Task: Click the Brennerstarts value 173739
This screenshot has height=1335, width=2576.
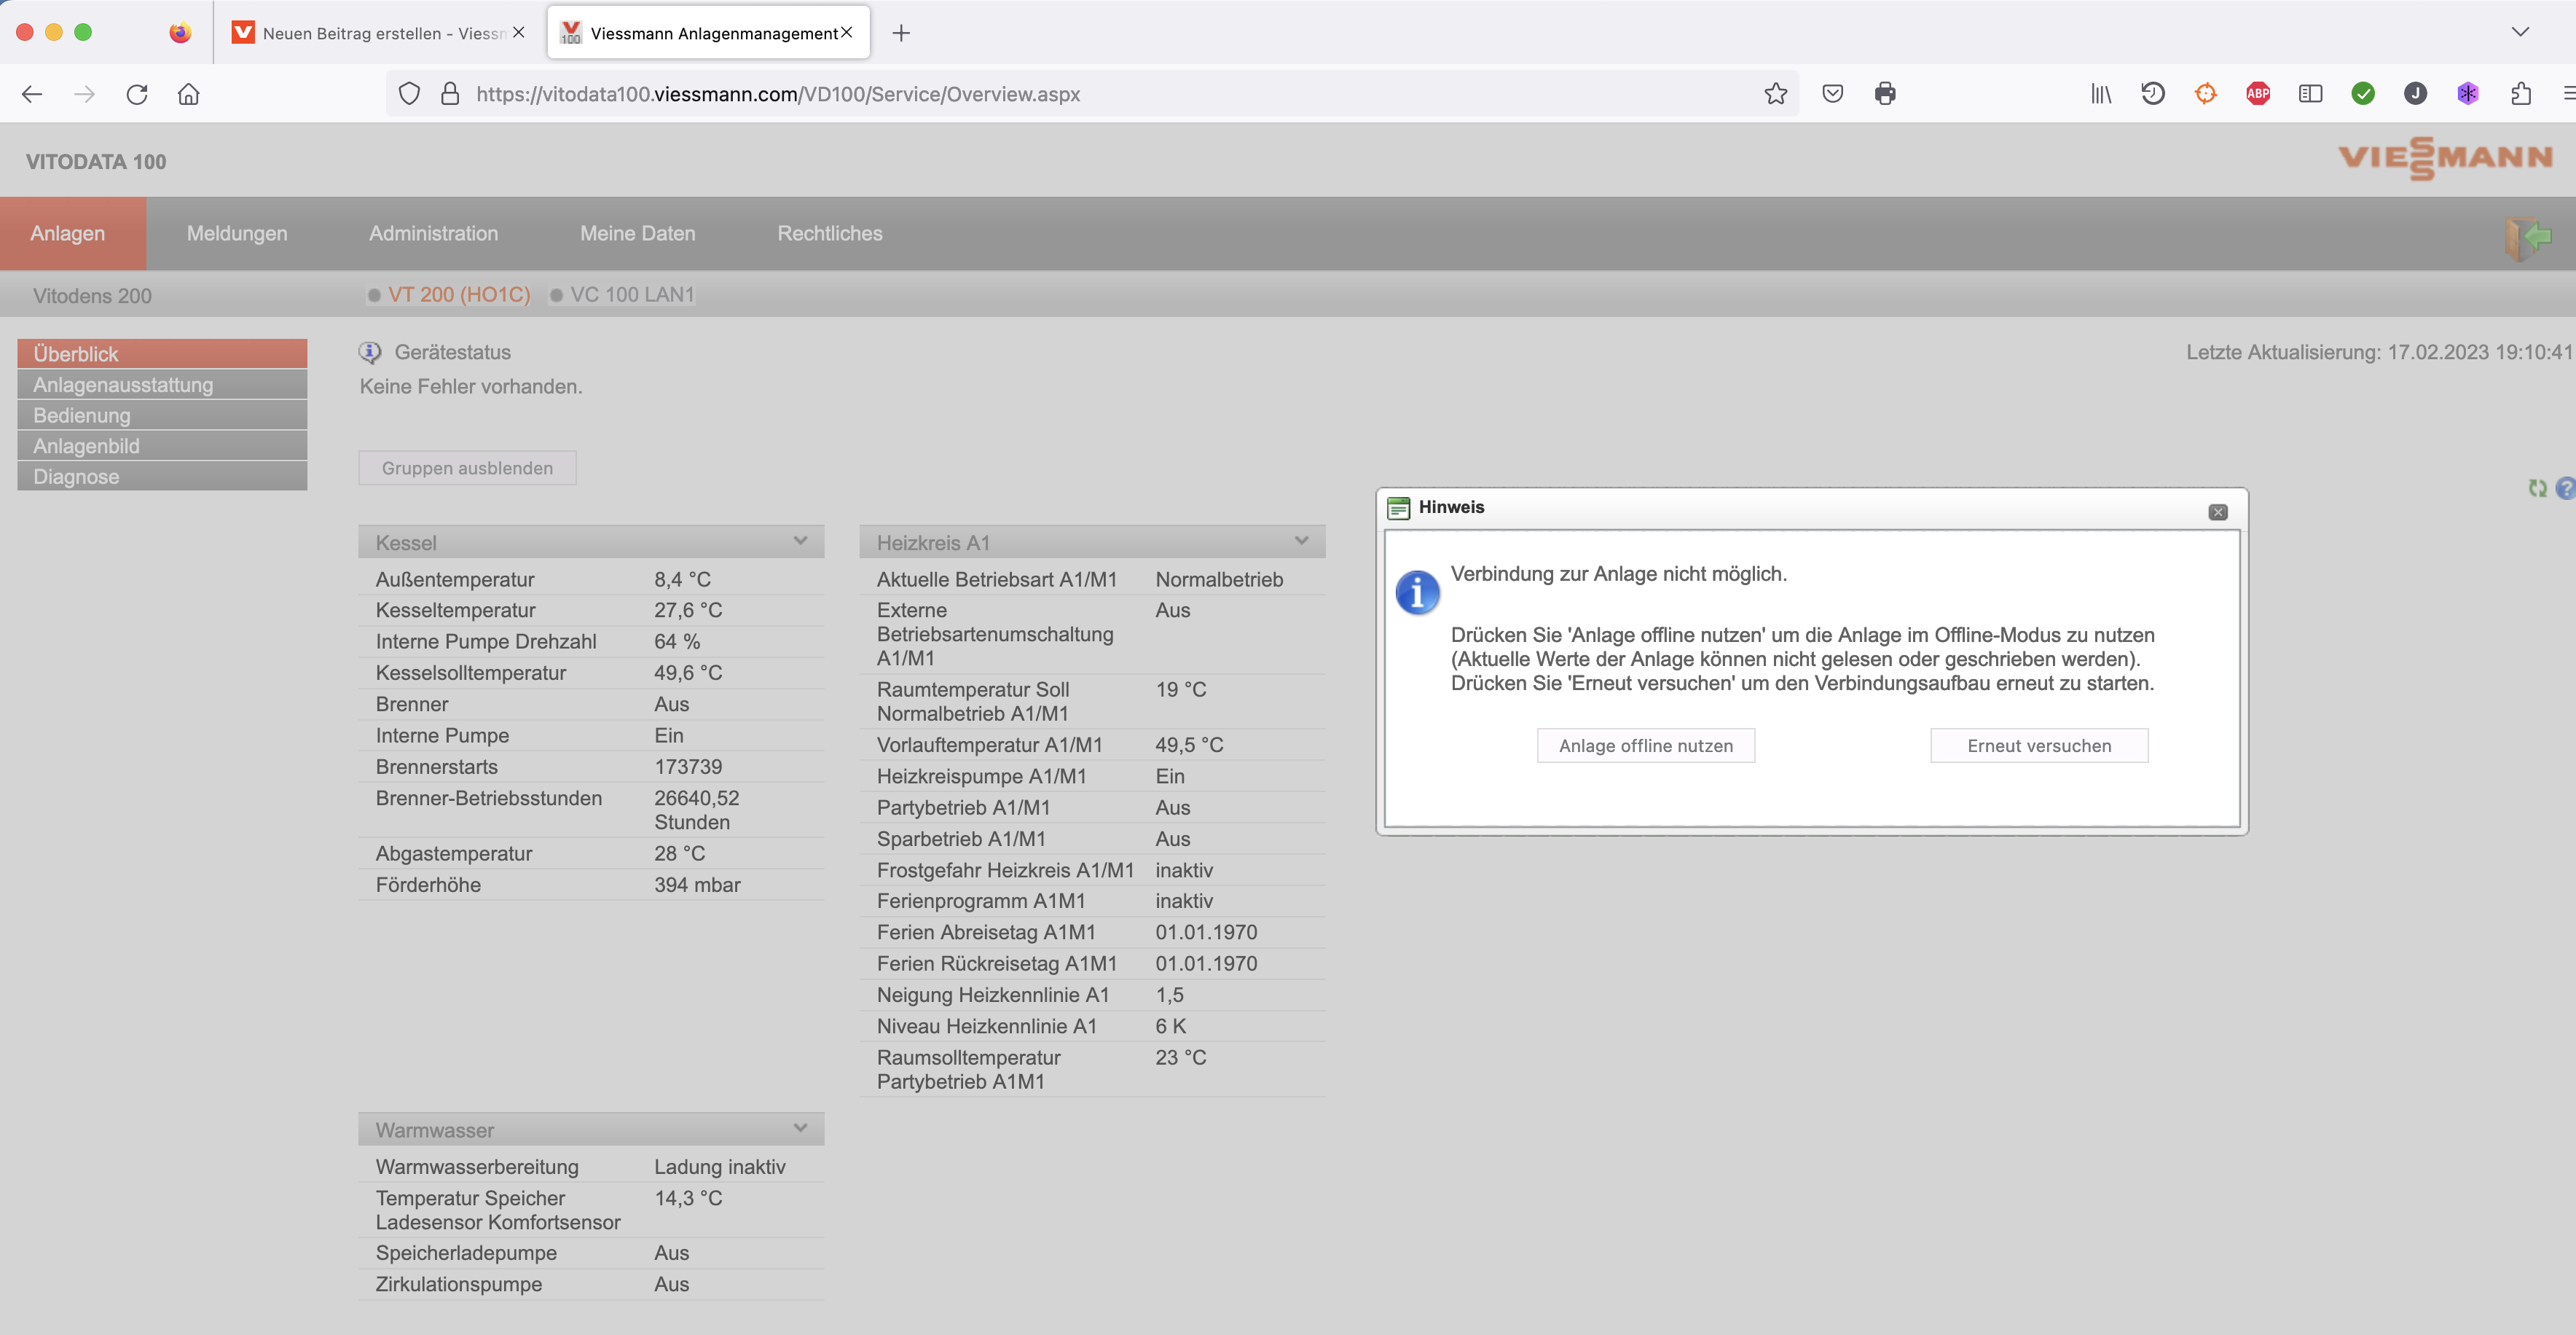Action: (688, 767)
